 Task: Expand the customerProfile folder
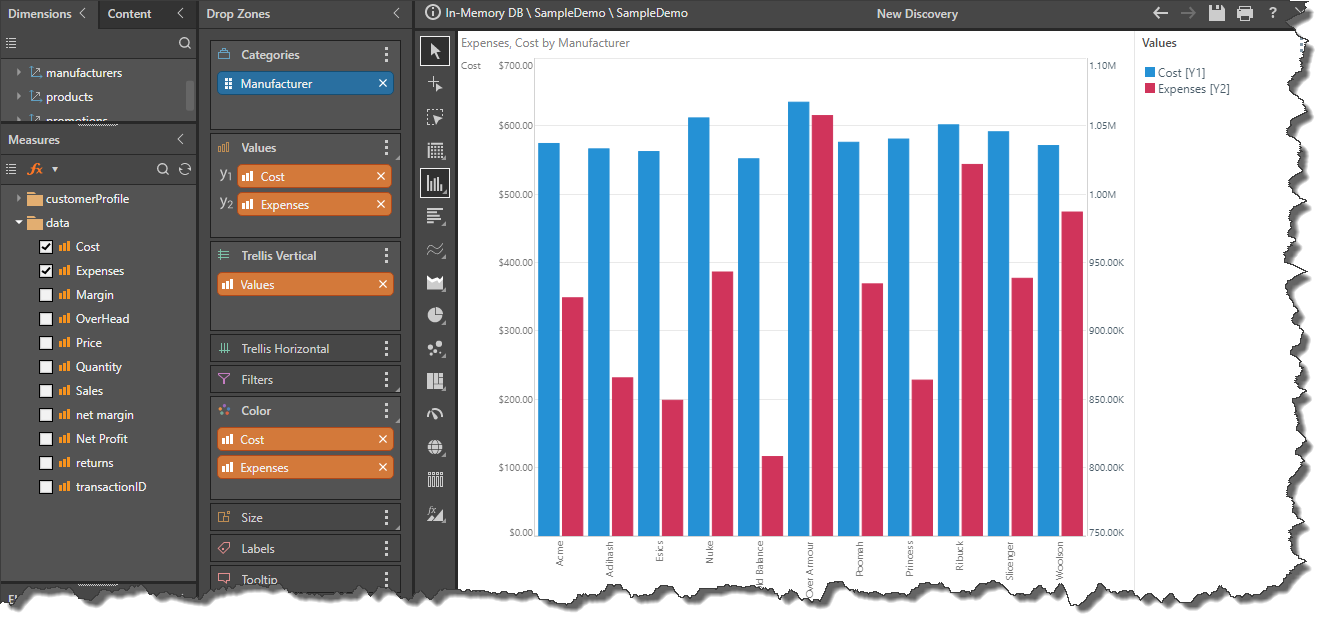click(x=19, y=199)
